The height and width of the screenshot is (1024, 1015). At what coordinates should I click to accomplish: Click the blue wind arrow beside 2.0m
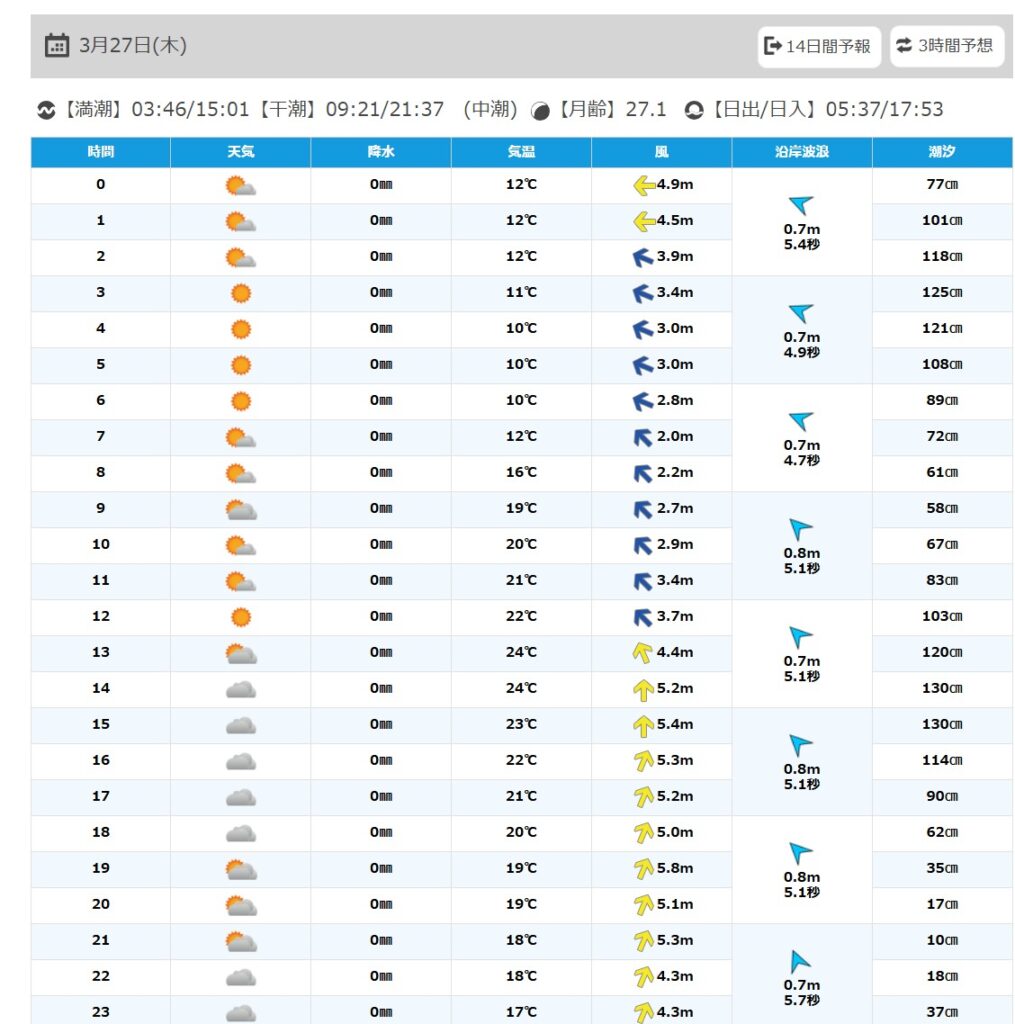tap(643, 438)
